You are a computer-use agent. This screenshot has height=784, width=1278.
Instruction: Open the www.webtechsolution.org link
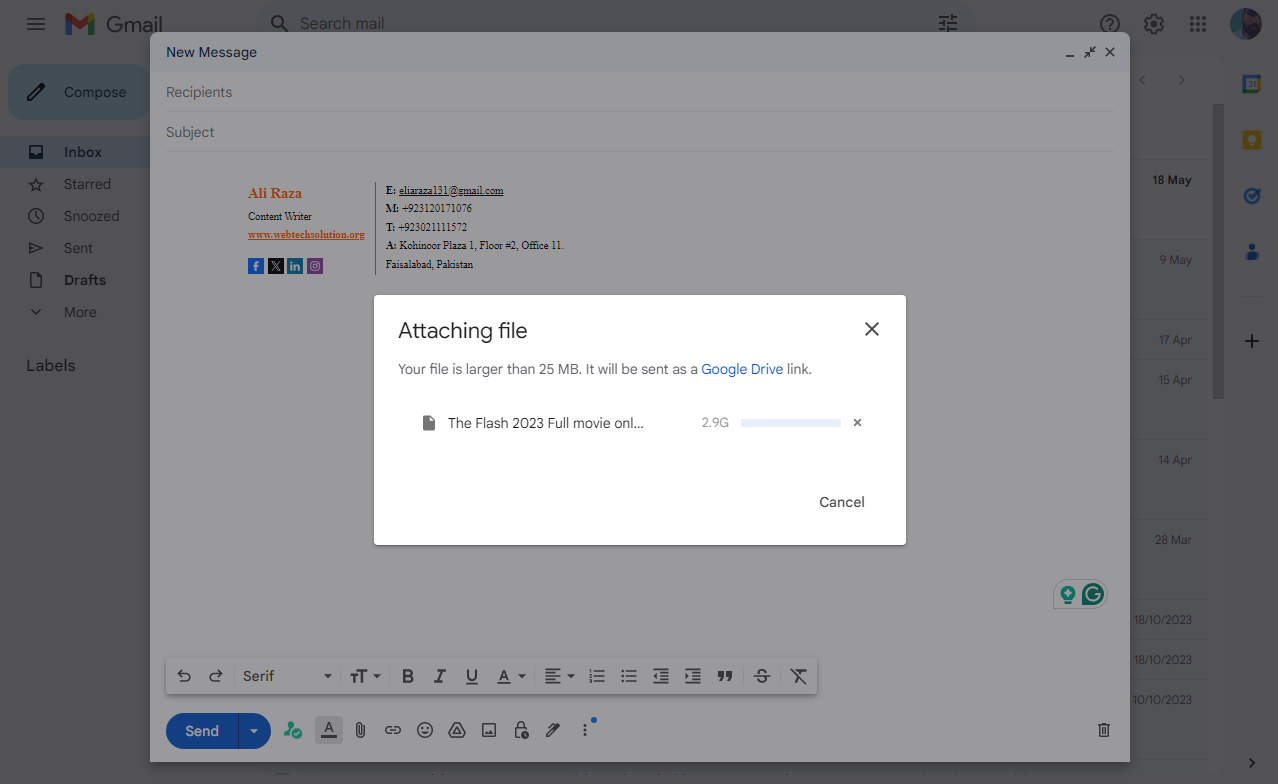tap(306, 234)
